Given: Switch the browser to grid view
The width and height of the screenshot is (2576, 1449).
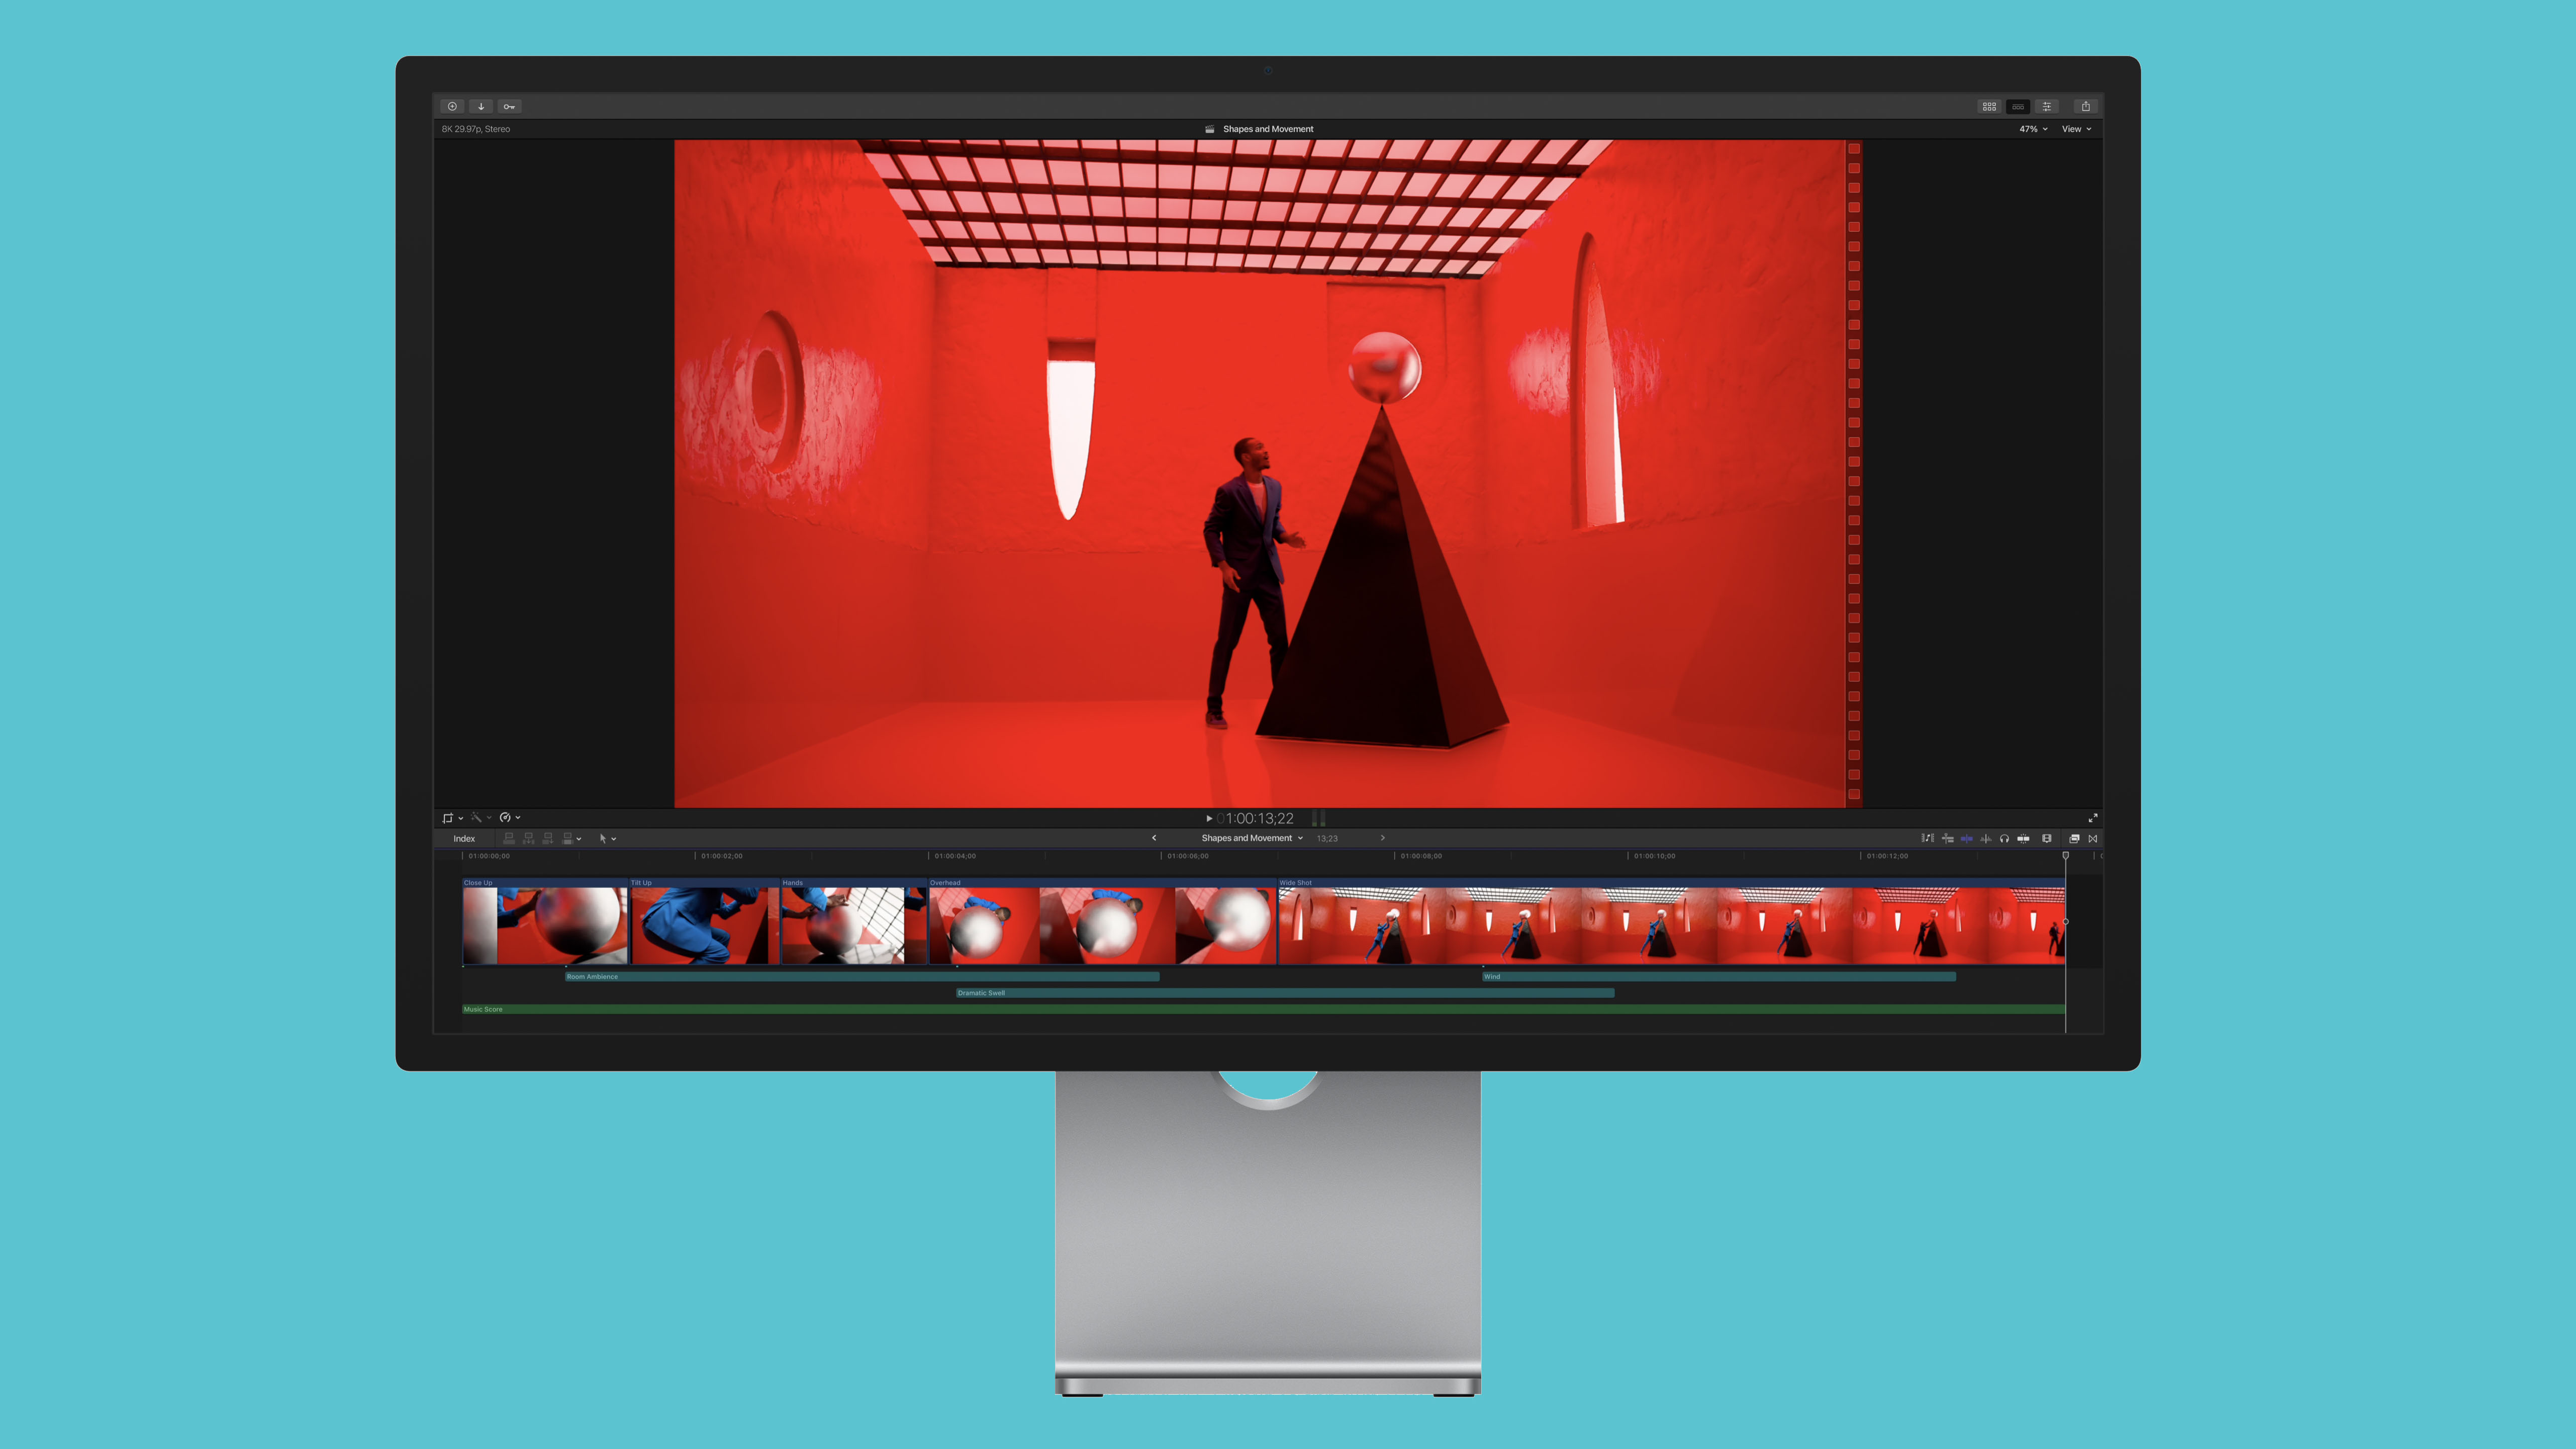Looking at the screenshot, I should click(x=1989, y=107).
